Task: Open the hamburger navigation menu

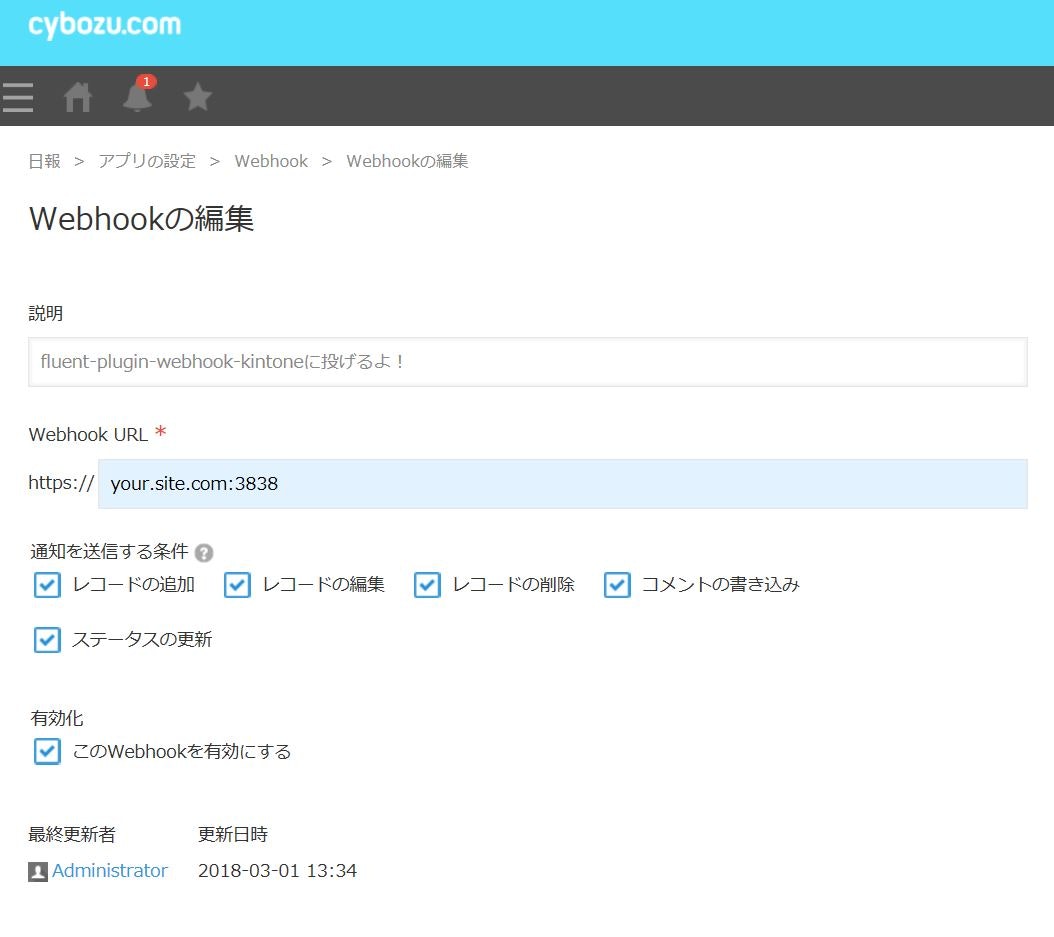Action: pos(18,96)
